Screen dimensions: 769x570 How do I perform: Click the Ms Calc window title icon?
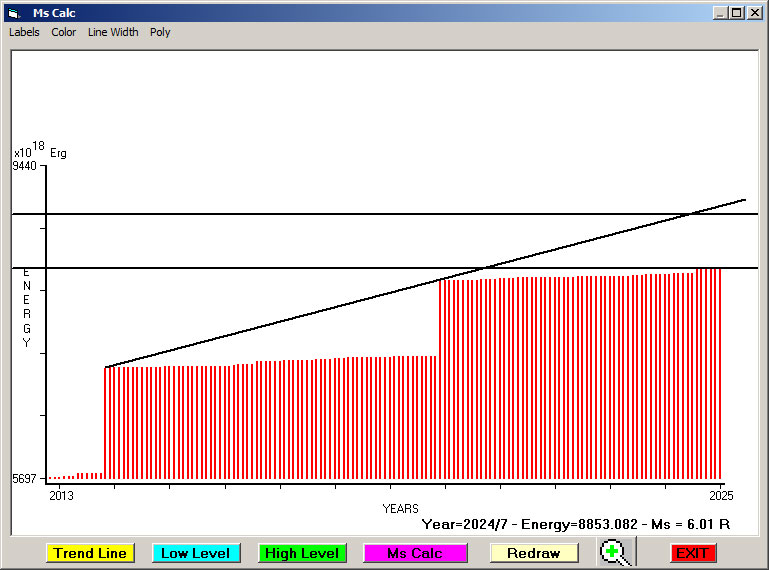click(14, 13)
